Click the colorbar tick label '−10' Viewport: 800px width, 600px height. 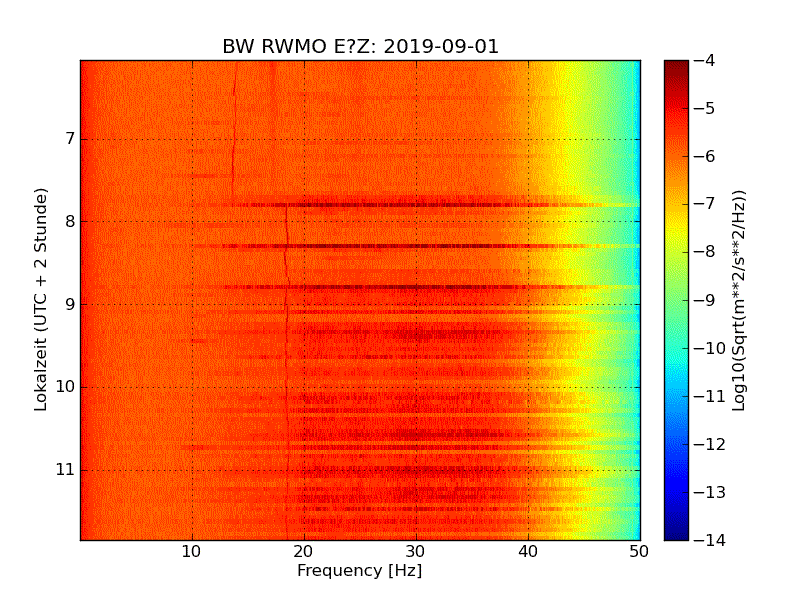[x=710, y=348]
